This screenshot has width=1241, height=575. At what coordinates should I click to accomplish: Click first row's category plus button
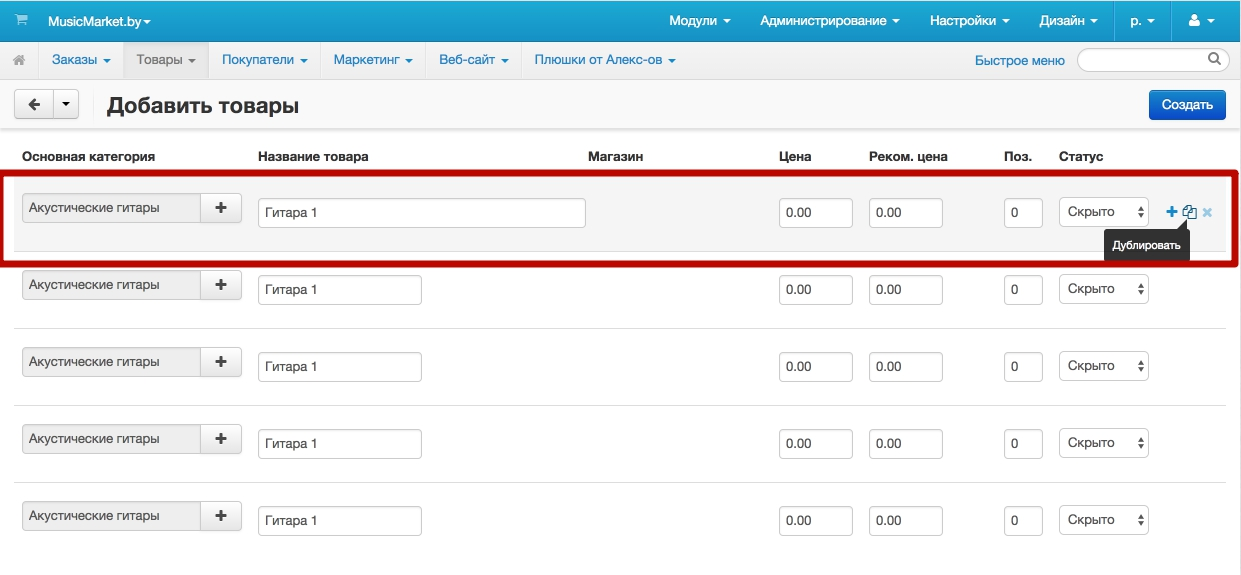coord(221,208)
